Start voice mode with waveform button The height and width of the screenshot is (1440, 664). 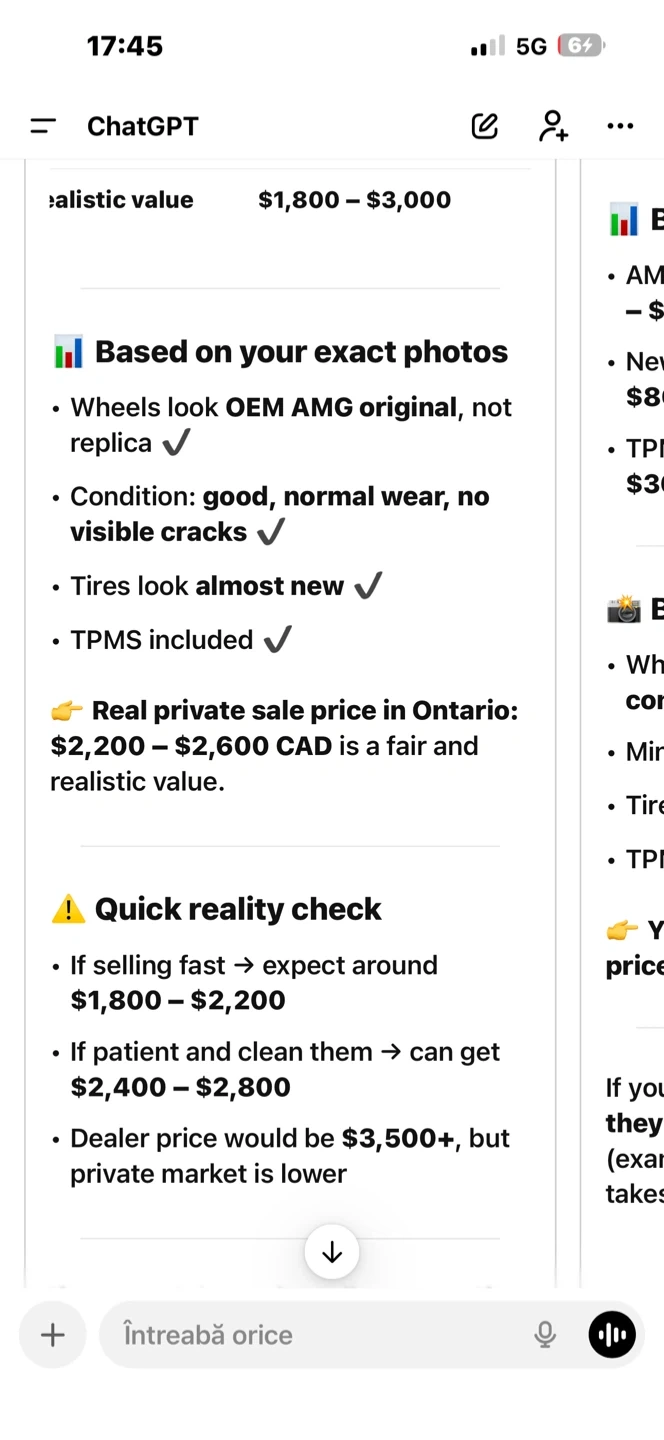(612, 1334)
